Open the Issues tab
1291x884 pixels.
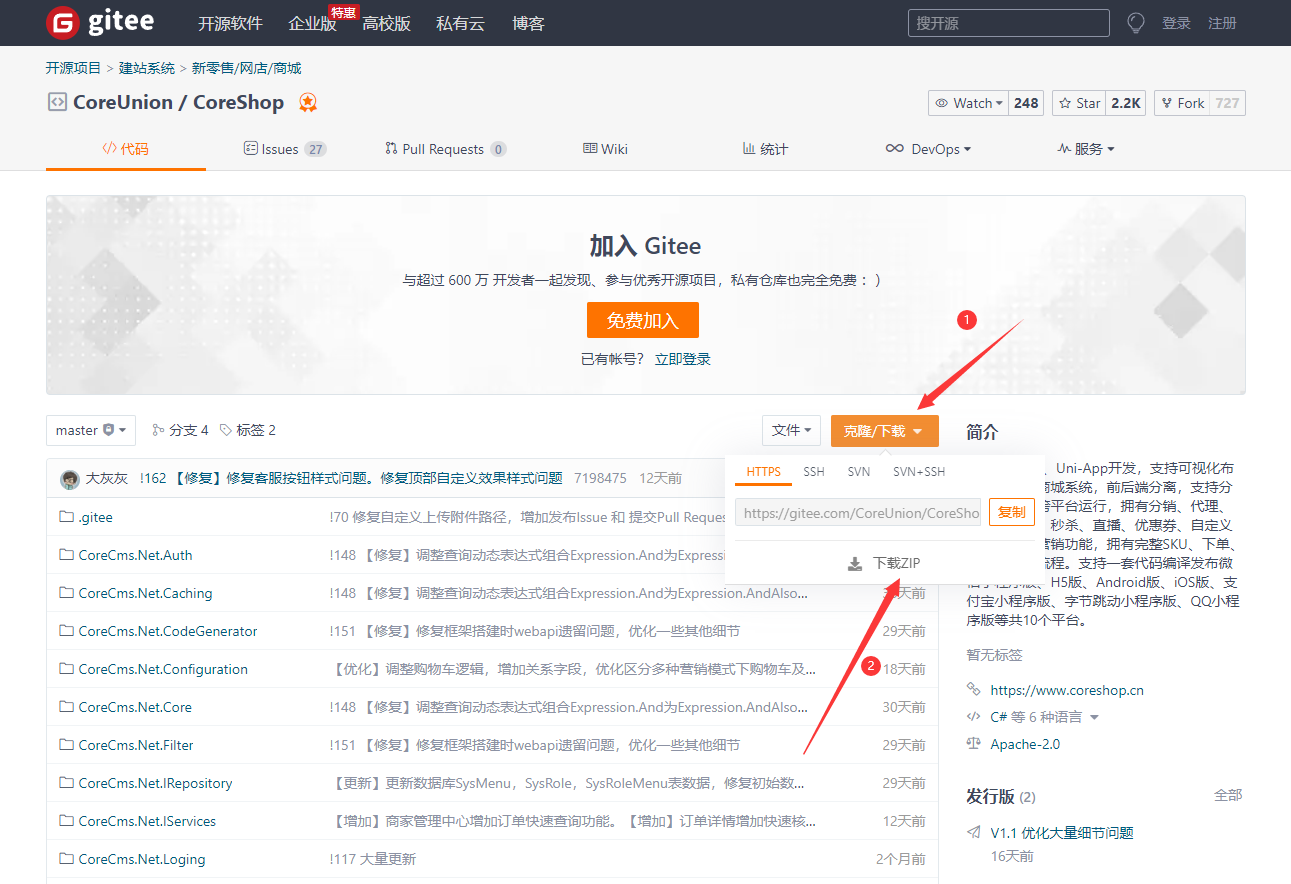pyautogui.click(x=284, y=149)
